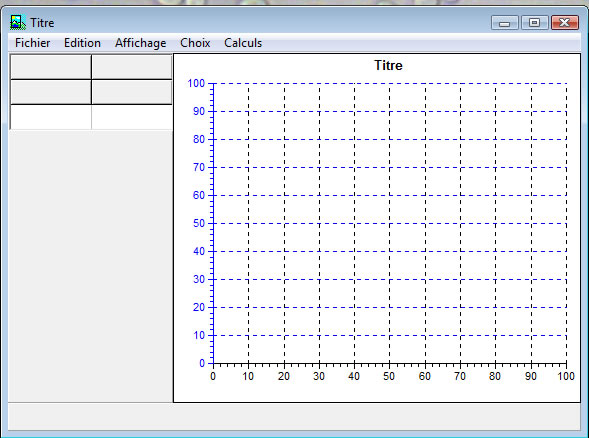Viewport: 589px width, 438px height.
Task: Click the 0 label on the horizontal axis
Action: pos(213,376)
